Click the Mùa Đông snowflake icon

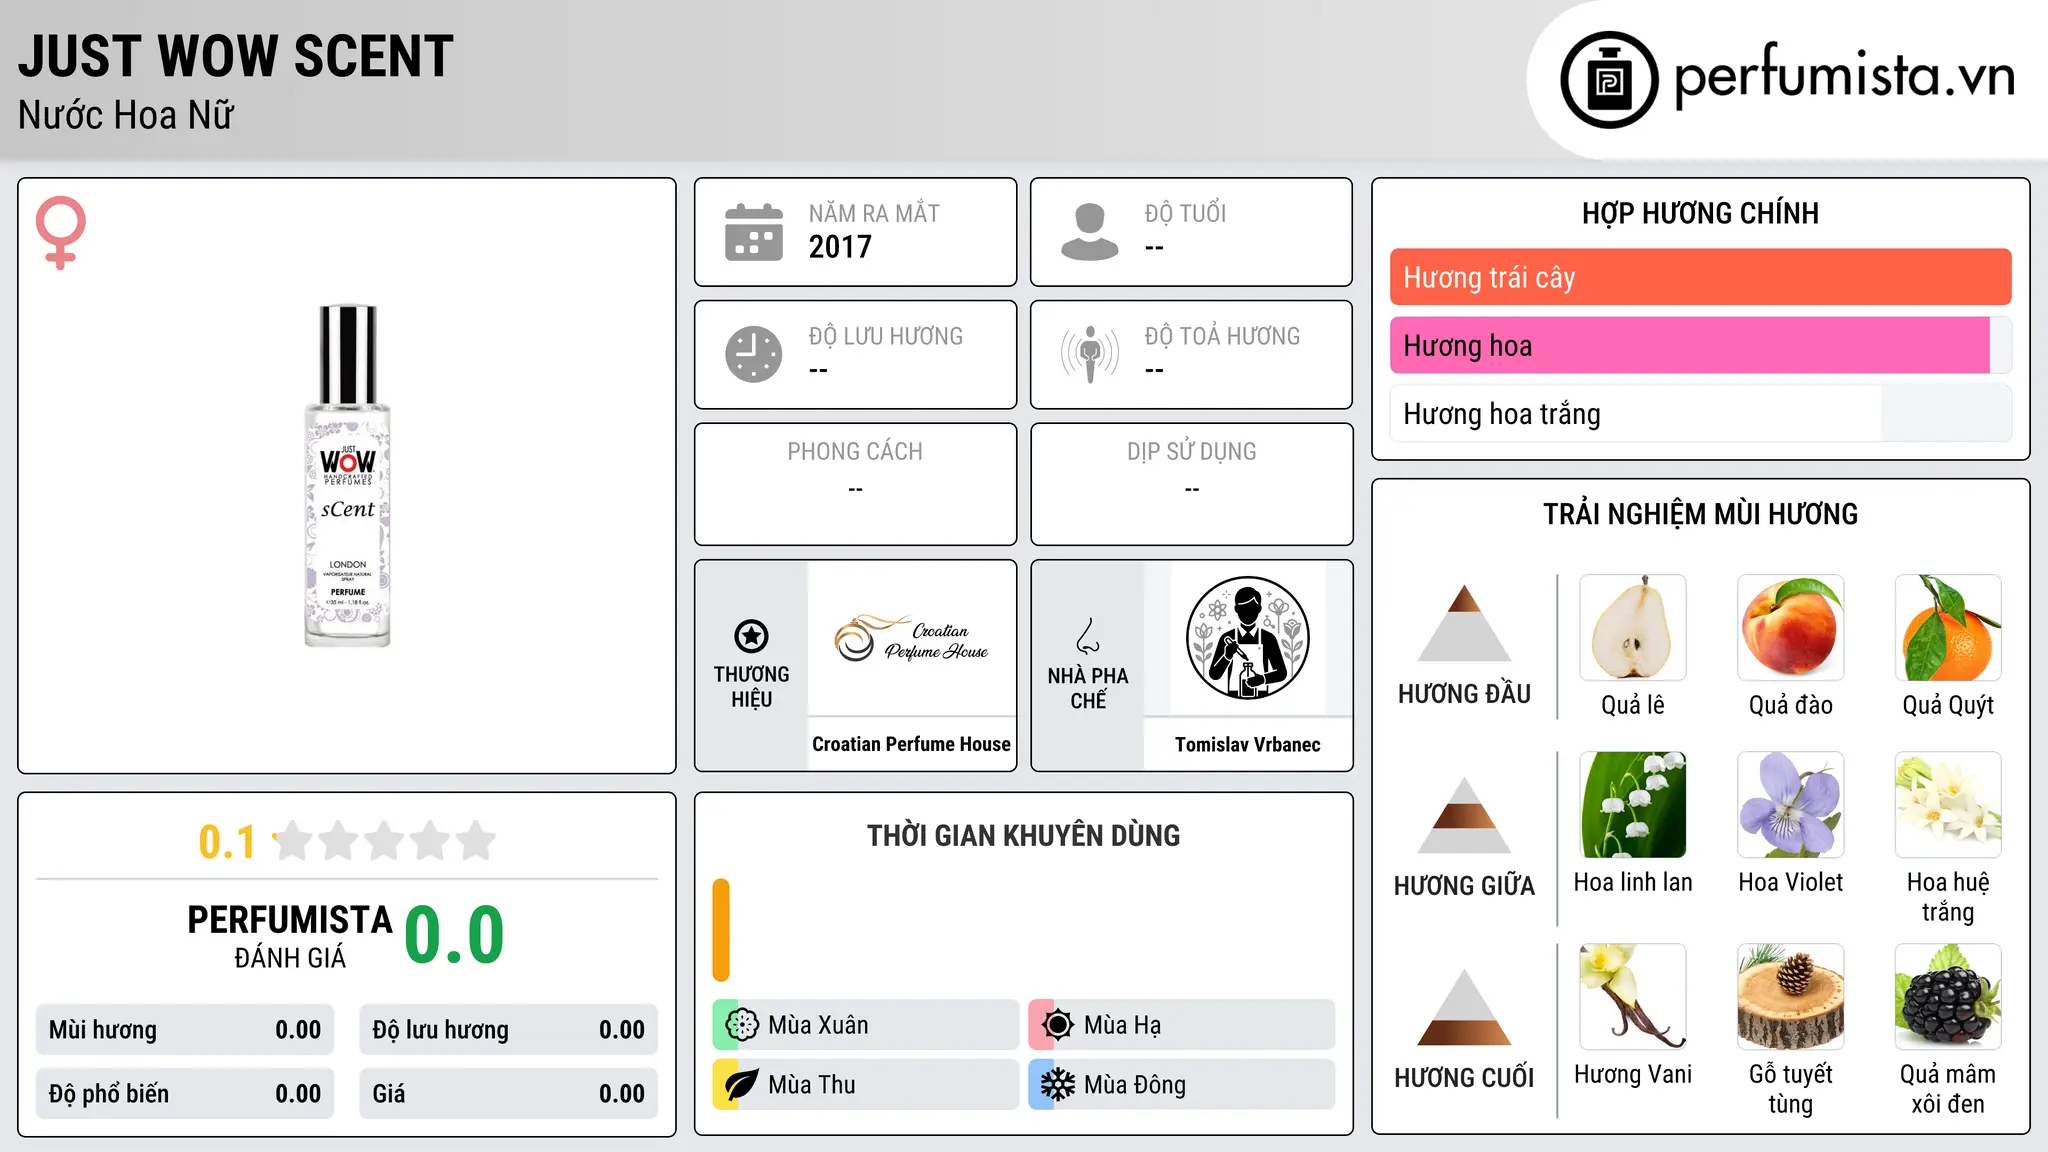[x=1058, y=1085]
